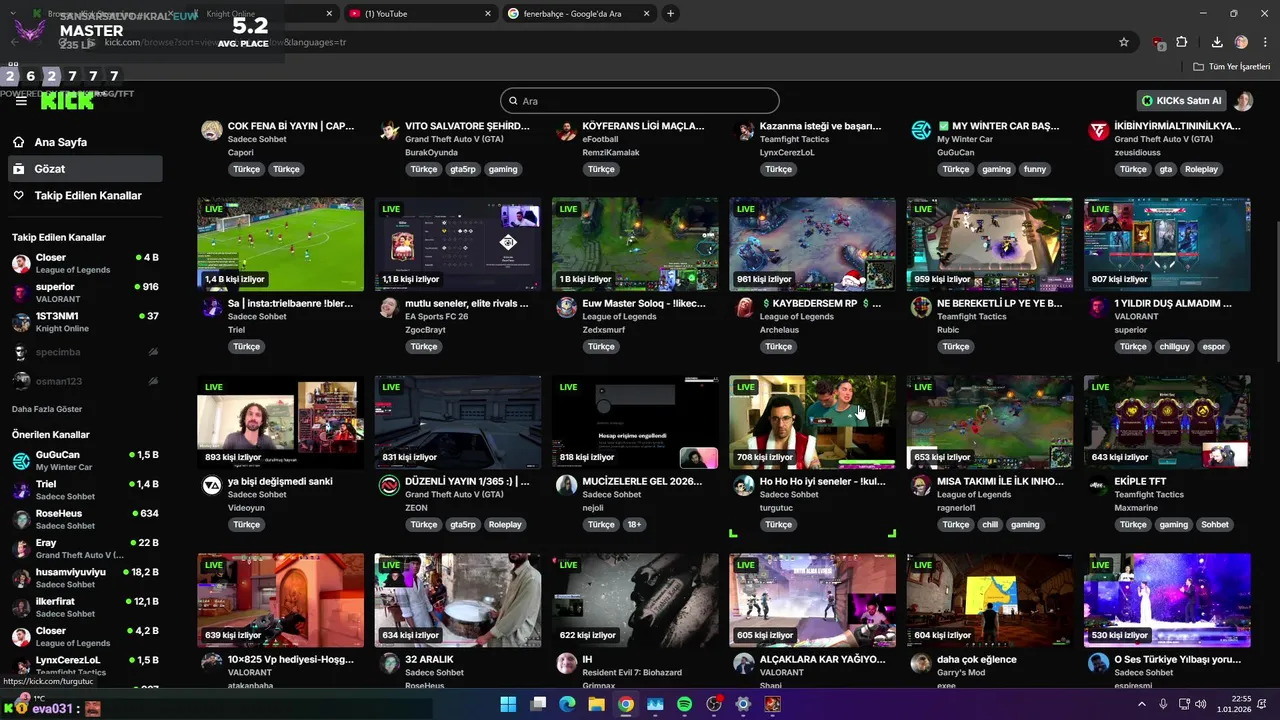Click ZEON channel avatar icon

tap(389, 486)
